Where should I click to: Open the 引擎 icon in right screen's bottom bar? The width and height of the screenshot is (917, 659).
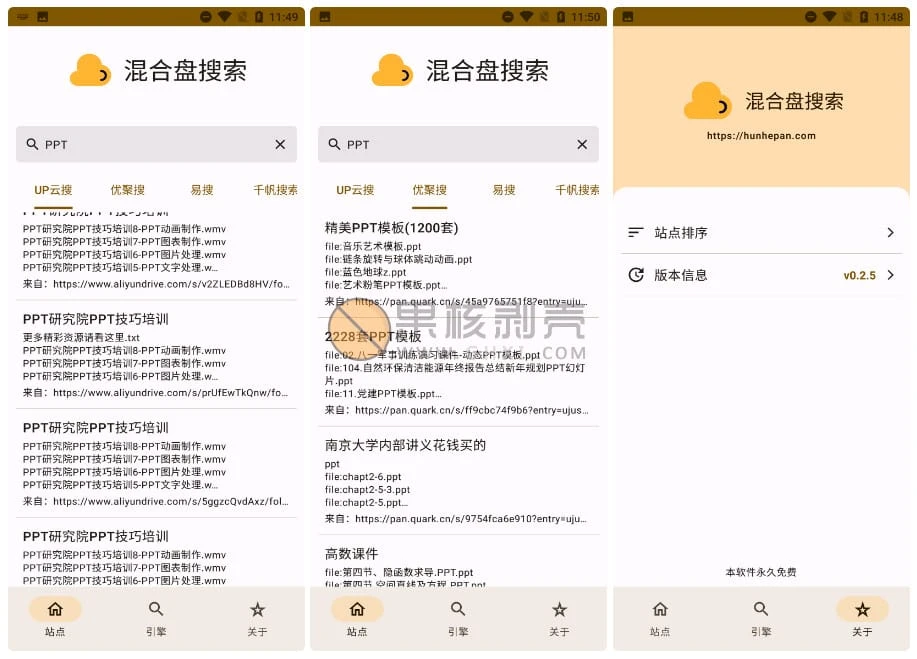(x=761, y=609)
